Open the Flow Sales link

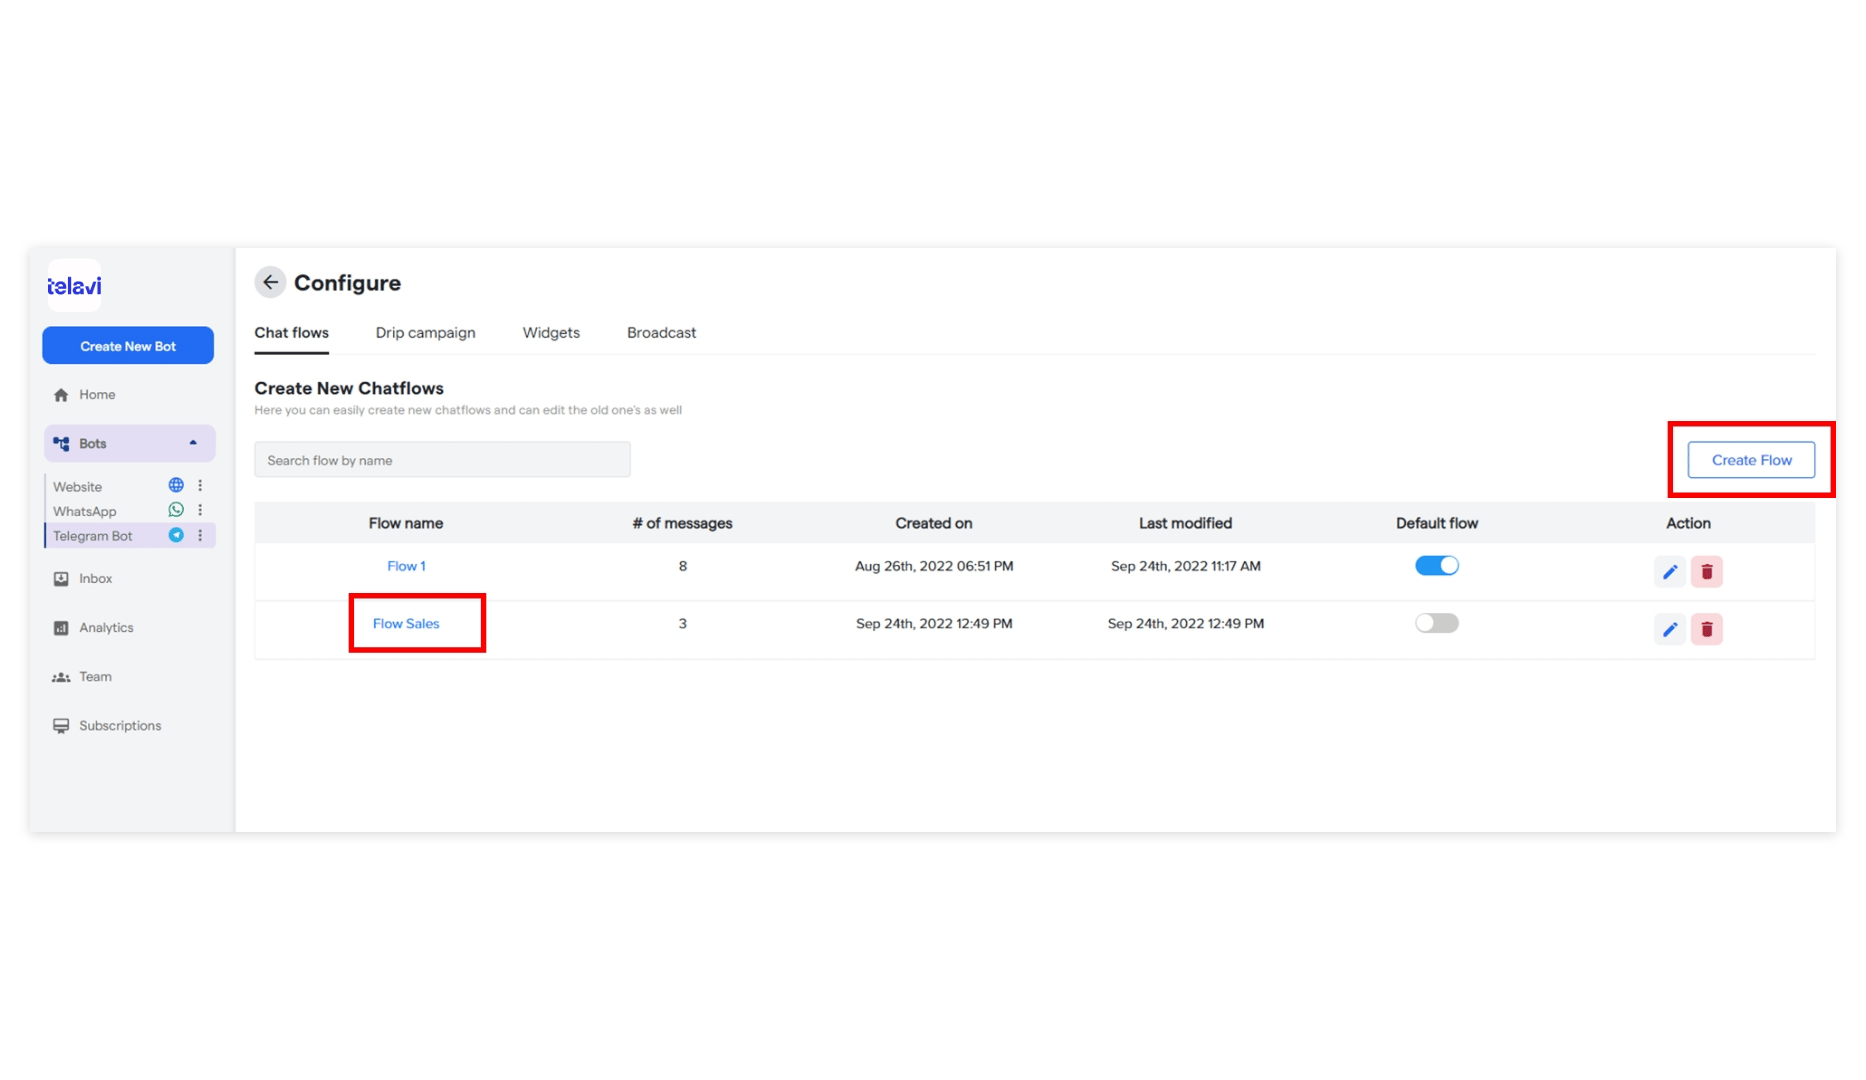[406, 623]
